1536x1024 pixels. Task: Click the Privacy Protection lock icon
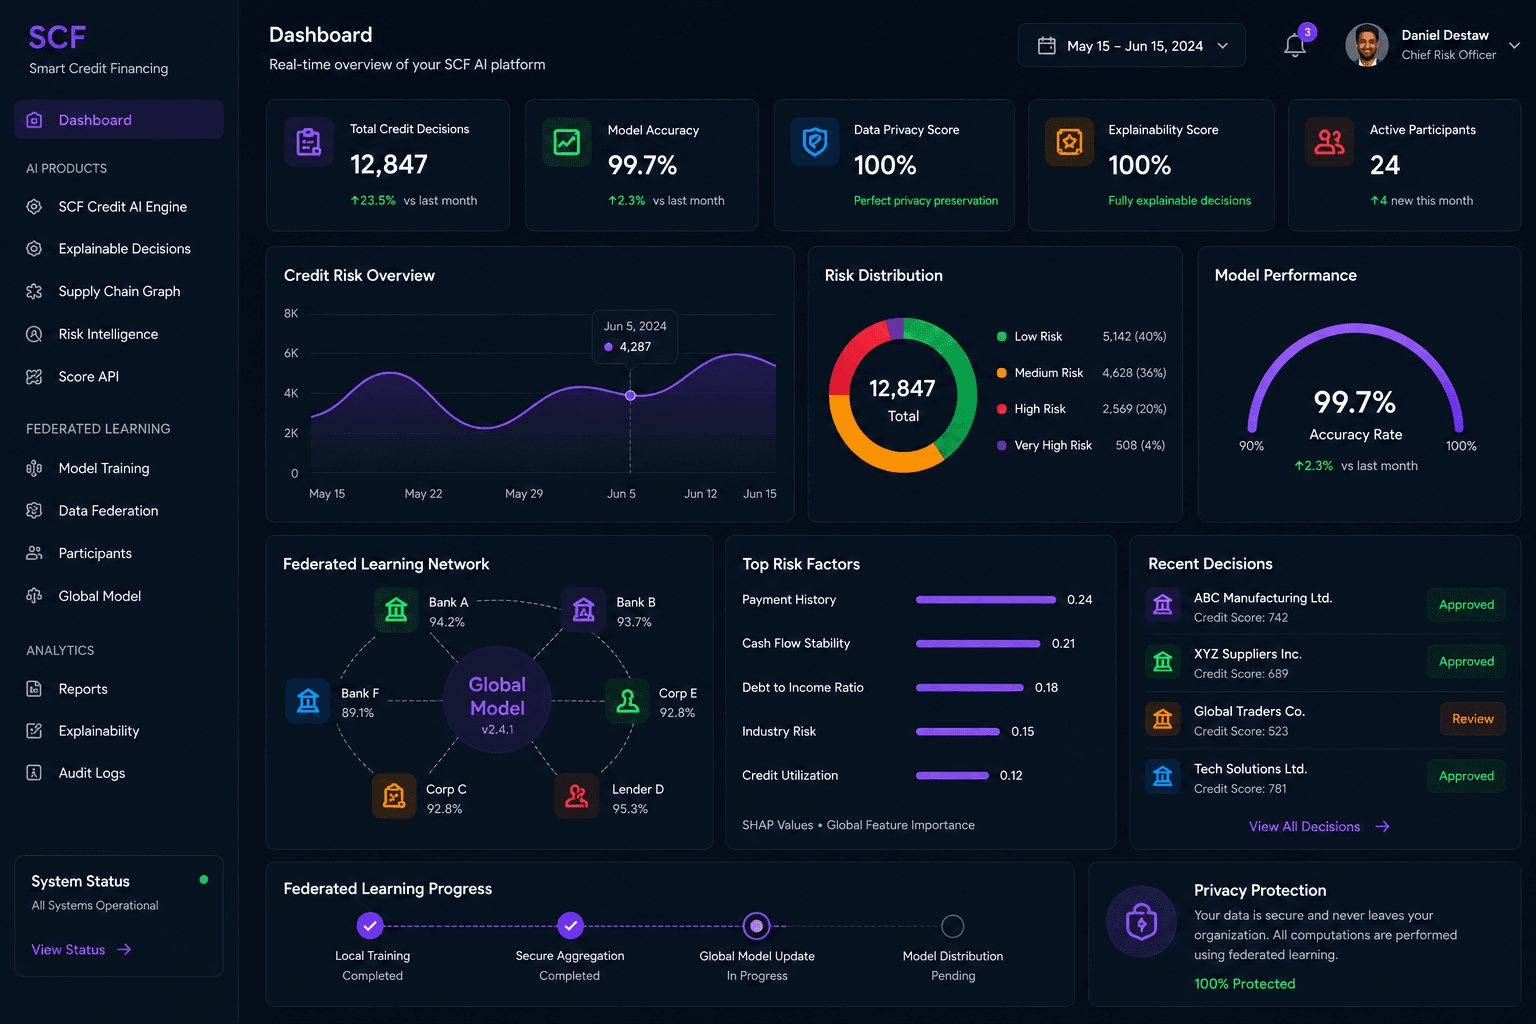[1141, 921]
